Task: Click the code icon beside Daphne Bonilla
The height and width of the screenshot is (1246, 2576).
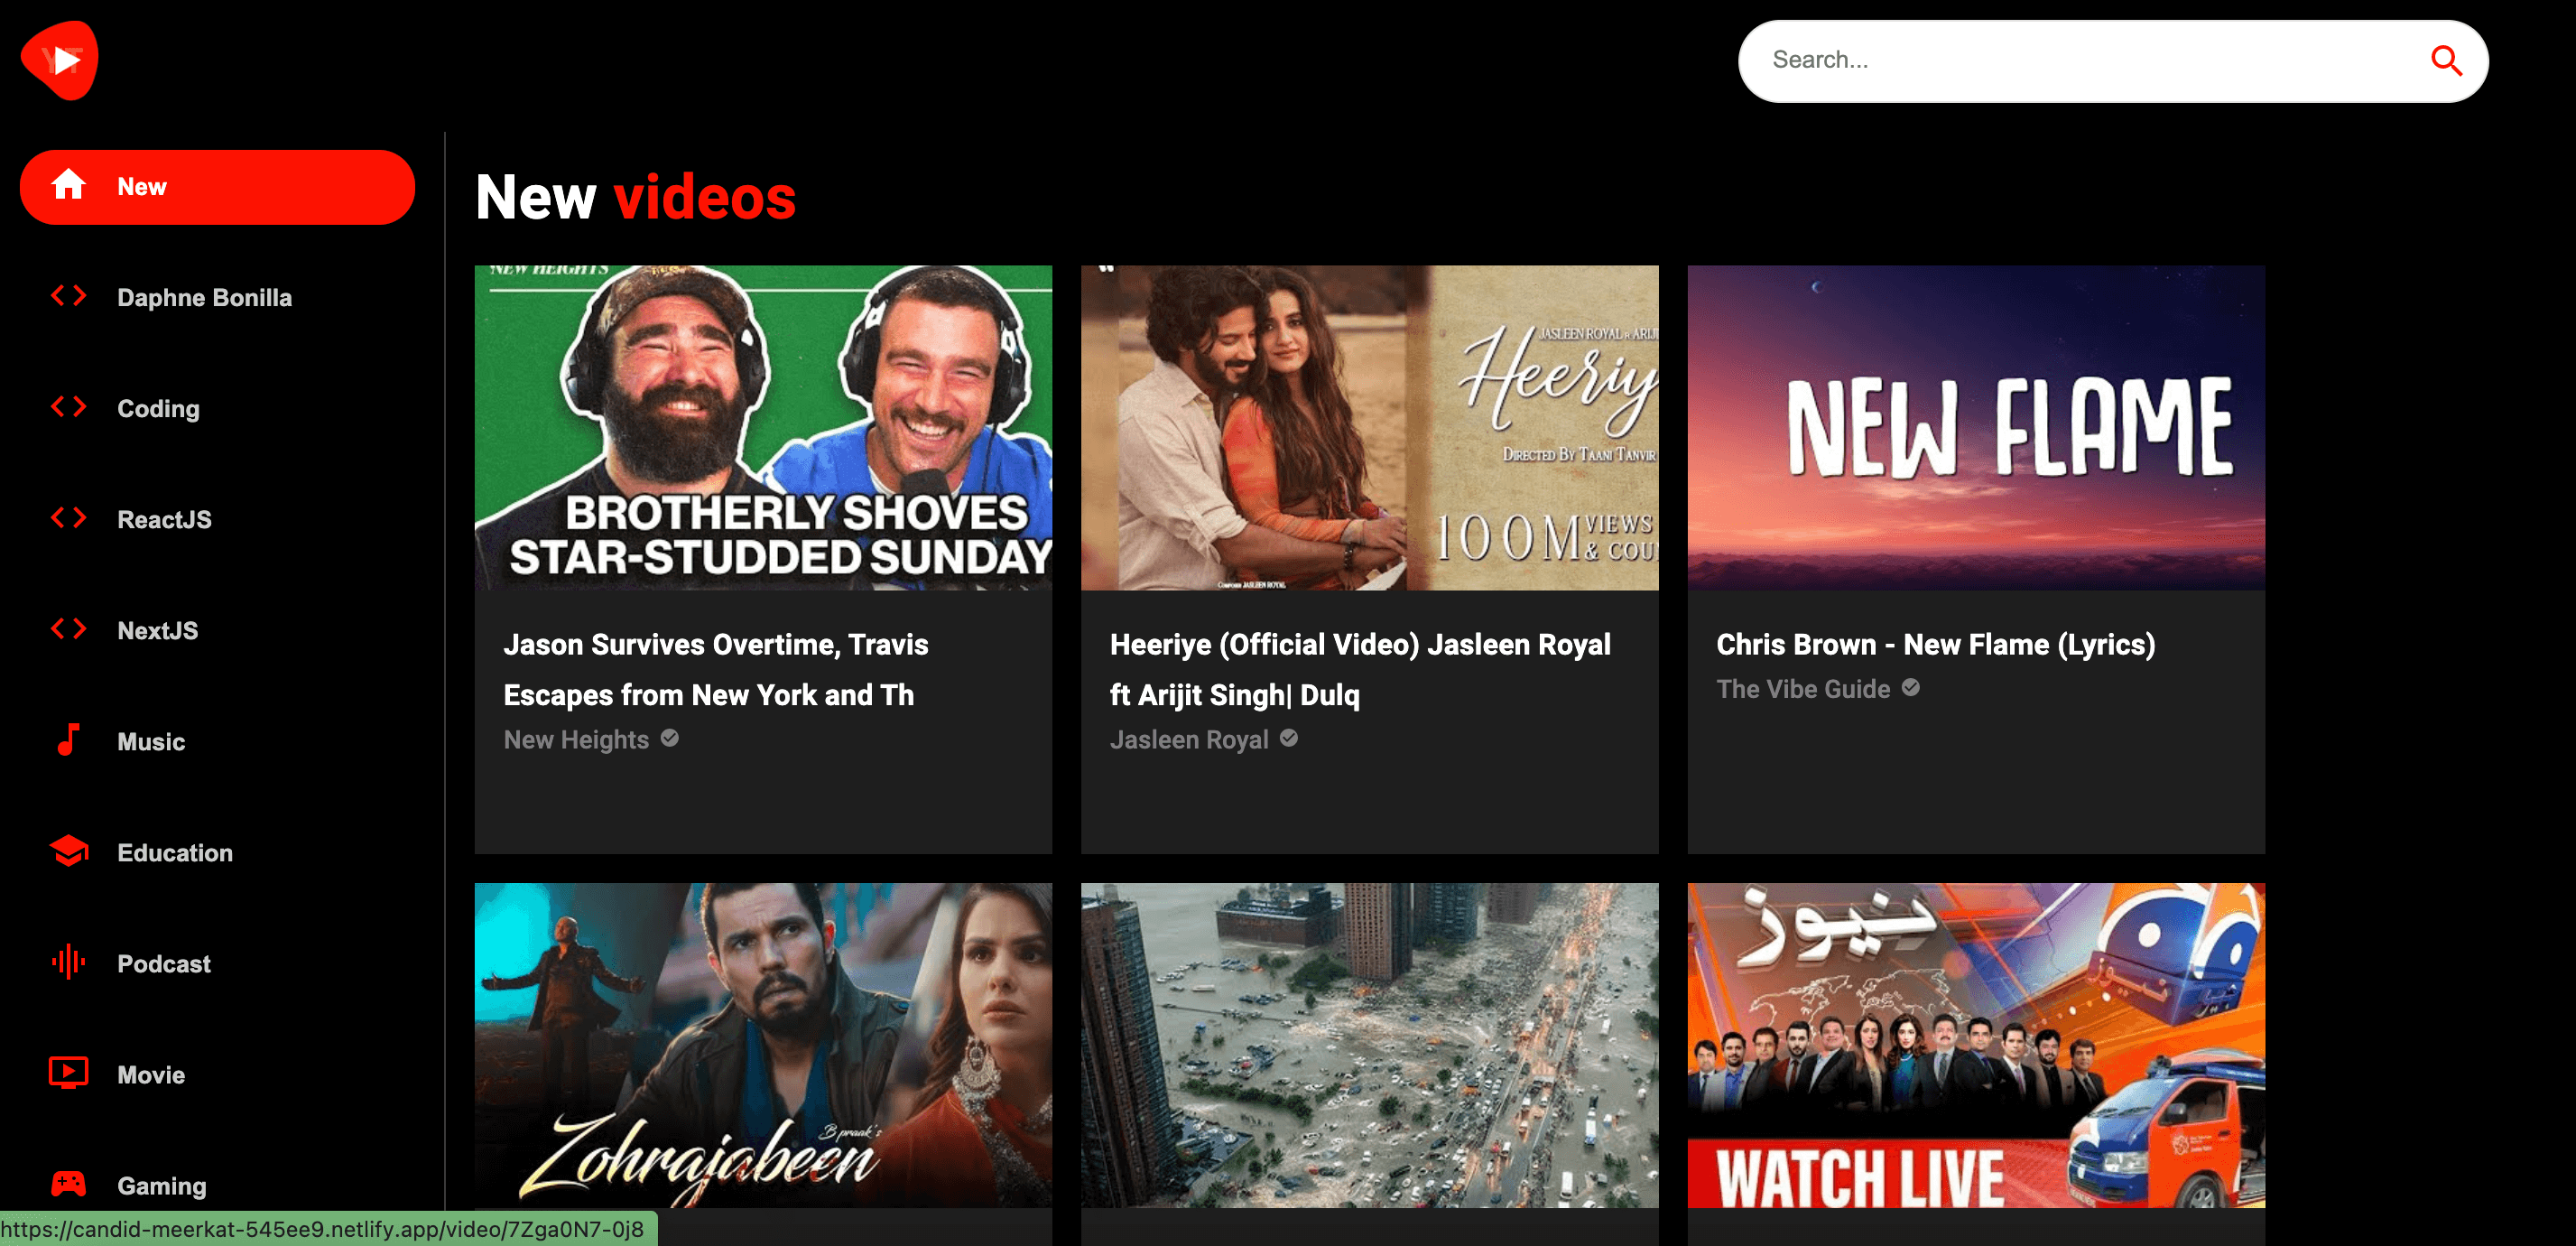Action: (68, 296)
